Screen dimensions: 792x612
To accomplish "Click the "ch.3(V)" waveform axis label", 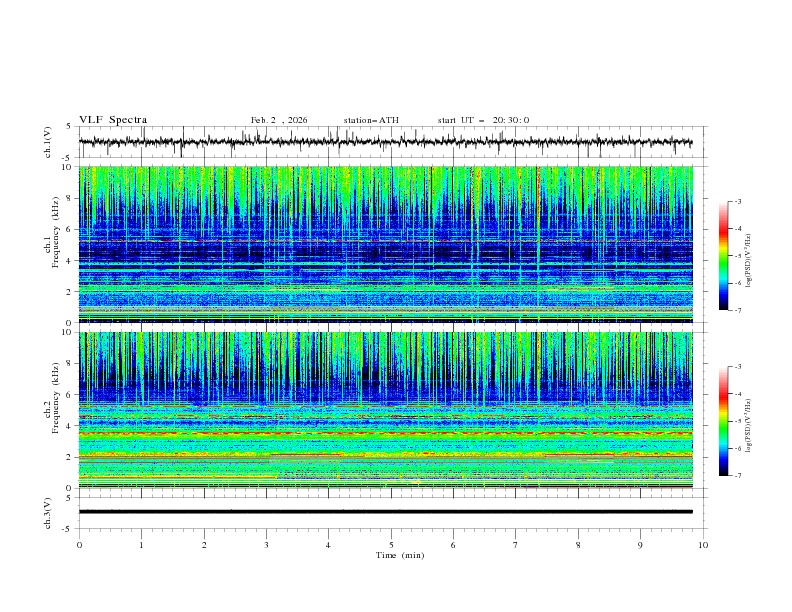I will click(x=48, y=513).
